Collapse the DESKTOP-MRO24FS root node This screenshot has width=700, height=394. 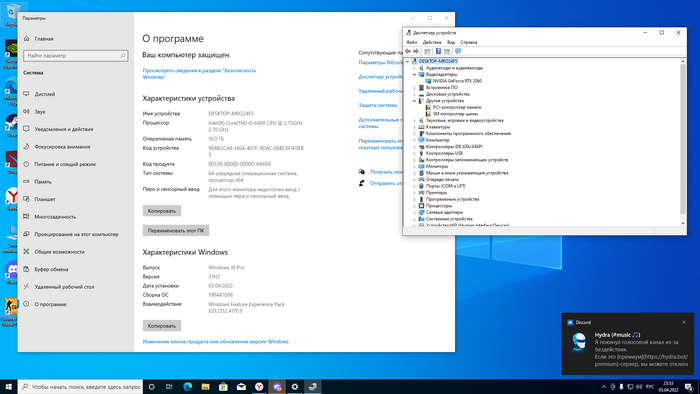pyautogui.click(x=407, y=61)
